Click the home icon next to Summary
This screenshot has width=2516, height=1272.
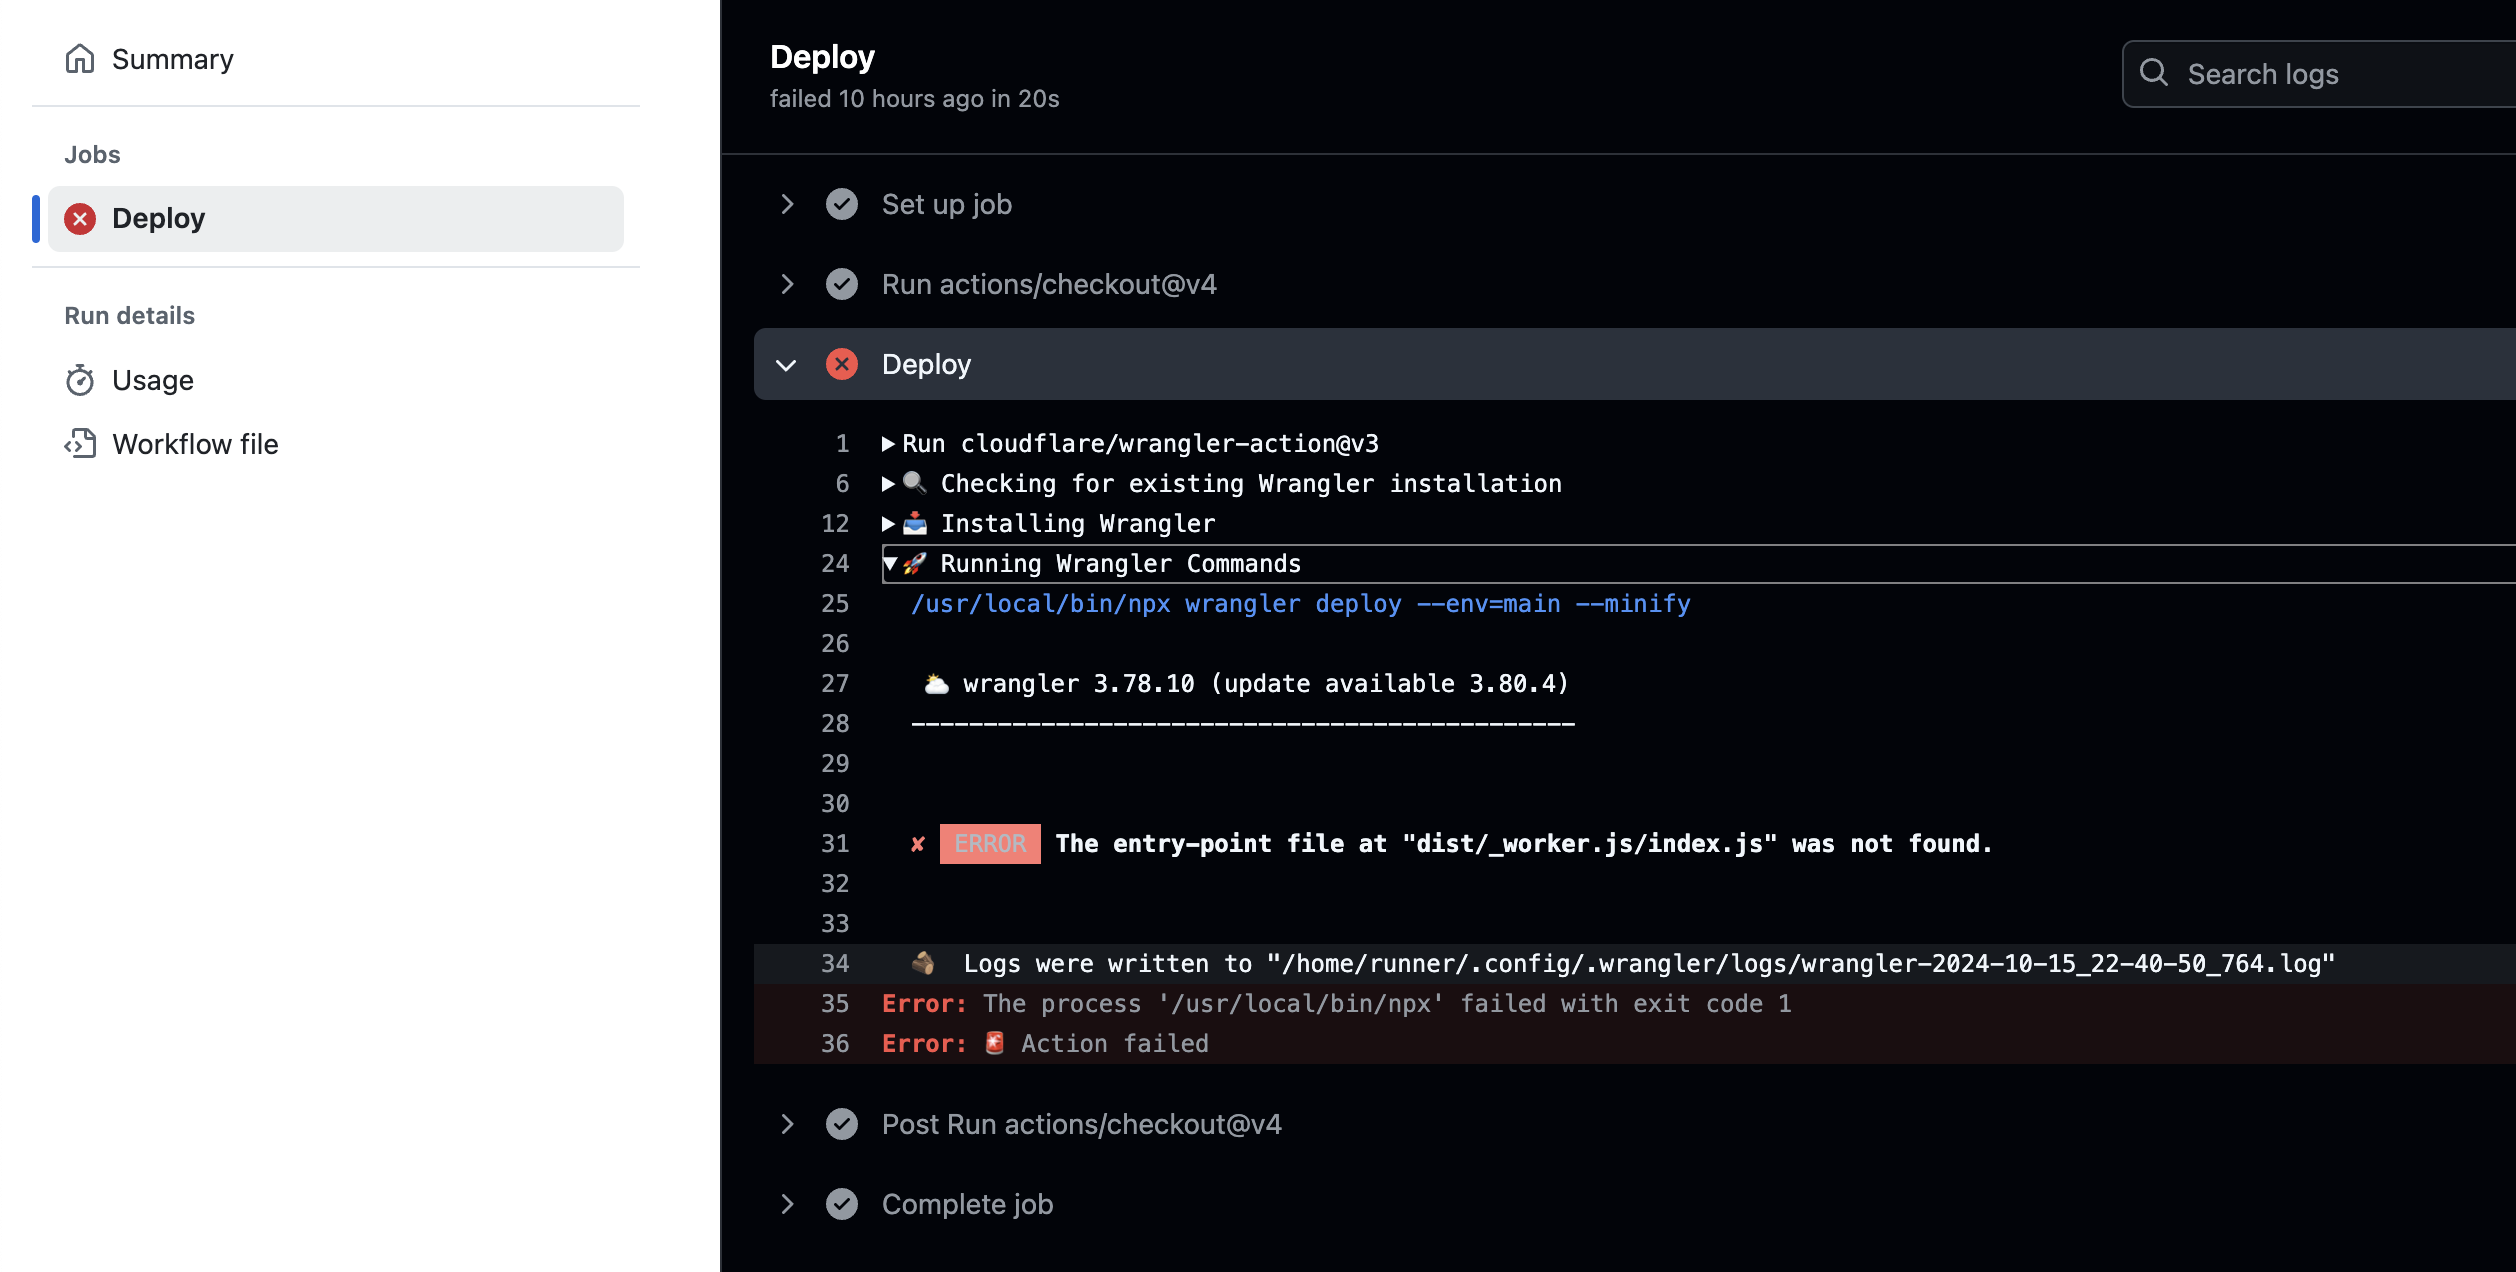pyautogui.click(x=81, y=58)
